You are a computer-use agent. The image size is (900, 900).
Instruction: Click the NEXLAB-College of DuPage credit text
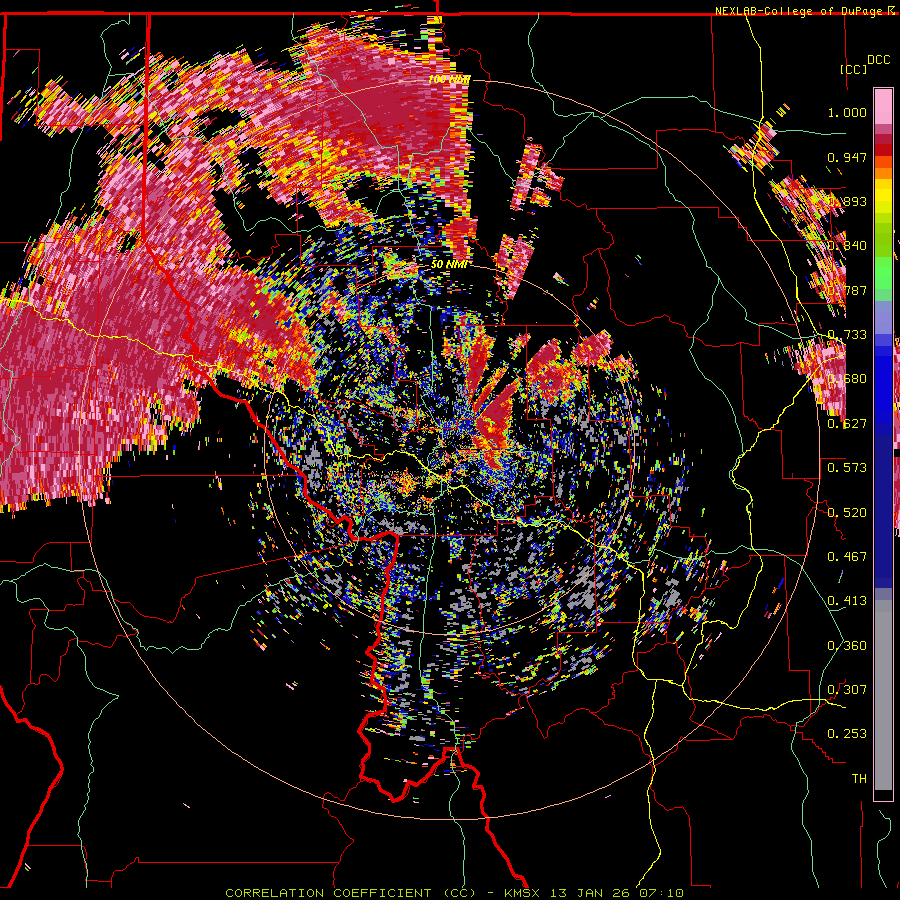coord(799,11)
